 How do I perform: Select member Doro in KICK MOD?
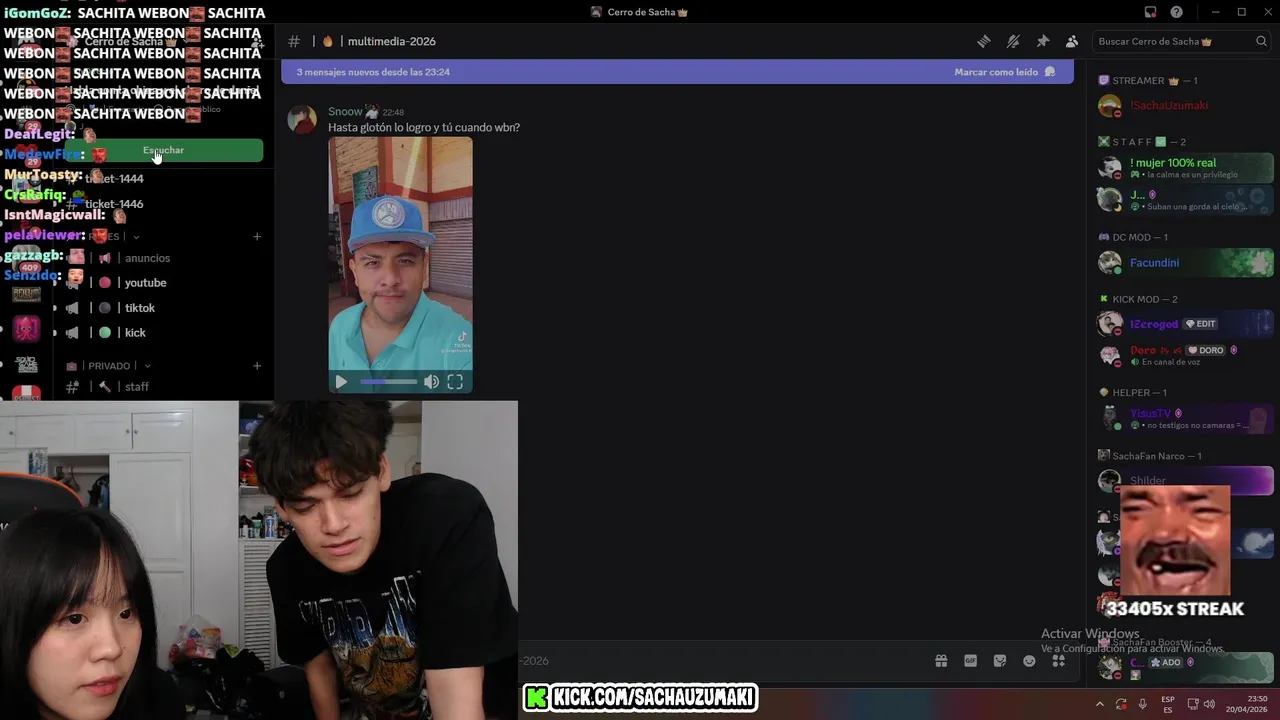[1185, 355]
